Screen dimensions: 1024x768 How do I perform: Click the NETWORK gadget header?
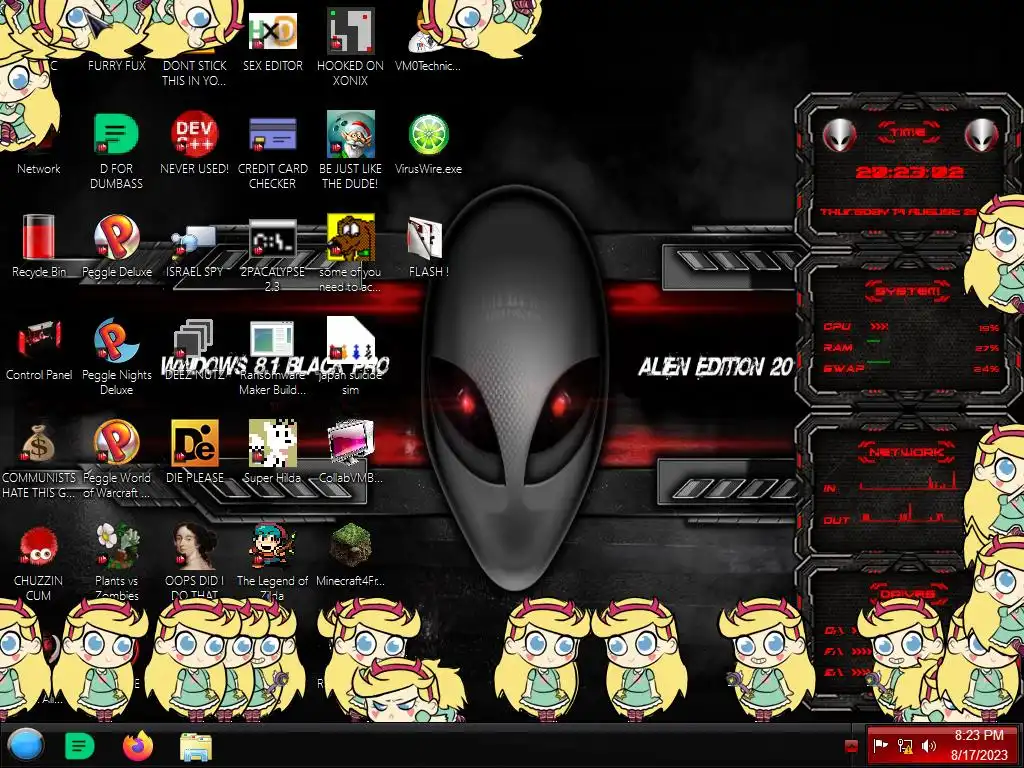[x=906, y=451]
